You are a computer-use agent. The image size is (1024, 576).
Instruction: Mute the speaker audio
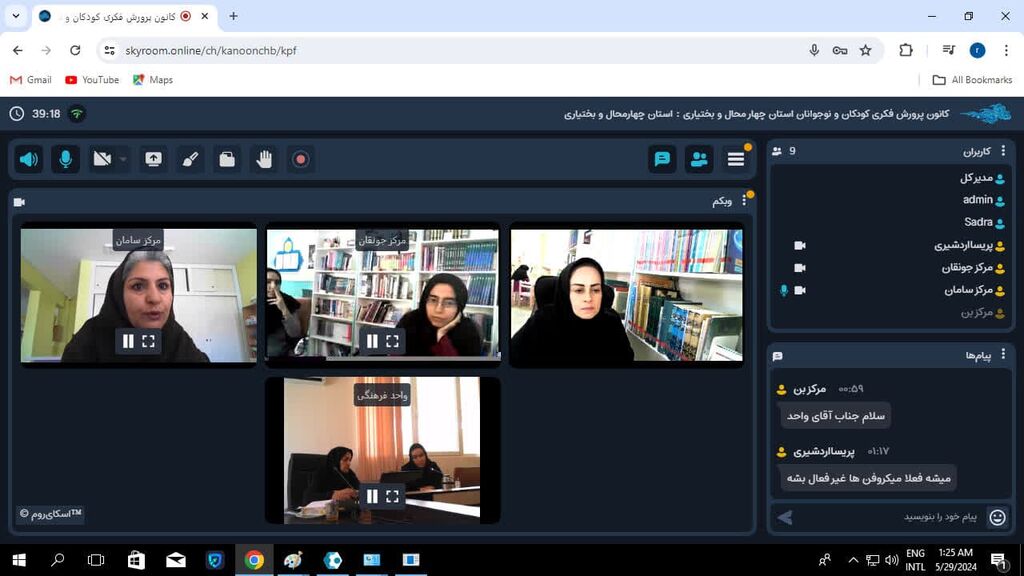coord(28,159)
